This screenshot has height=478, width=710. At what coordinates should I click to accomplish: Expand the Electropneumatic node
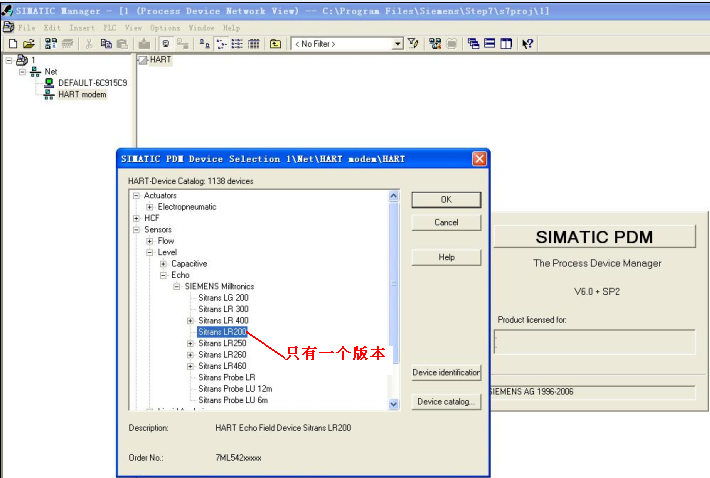[x=150, y=207]
